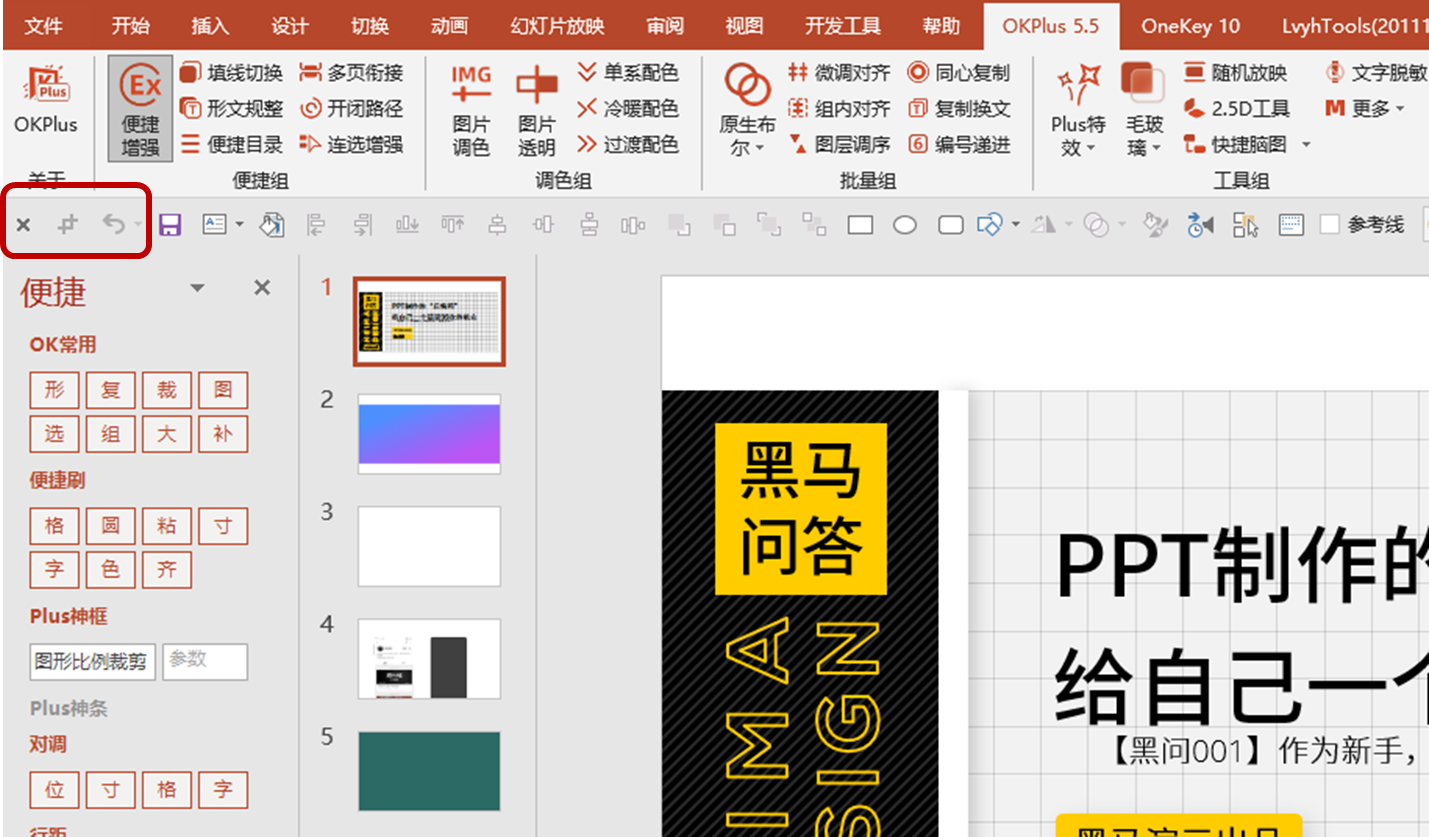Click the 过渡配色 tool
The height and width of the screenshot is (837, 1429).
628,145
